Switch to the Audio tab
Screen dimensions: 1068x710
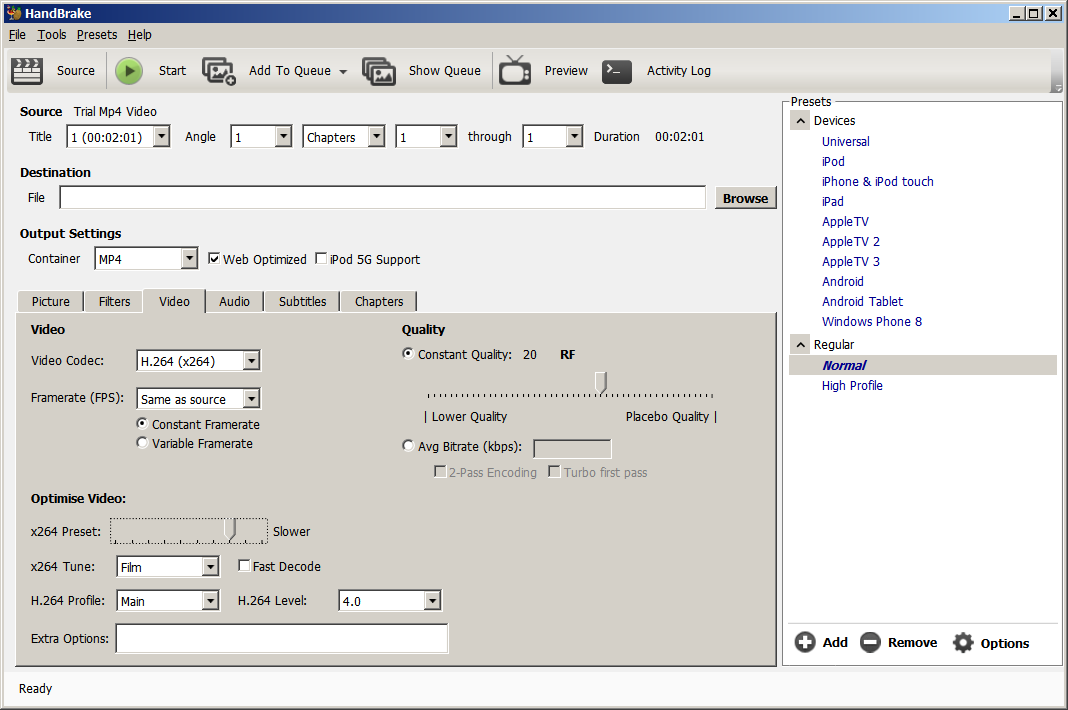pos(234,301)
